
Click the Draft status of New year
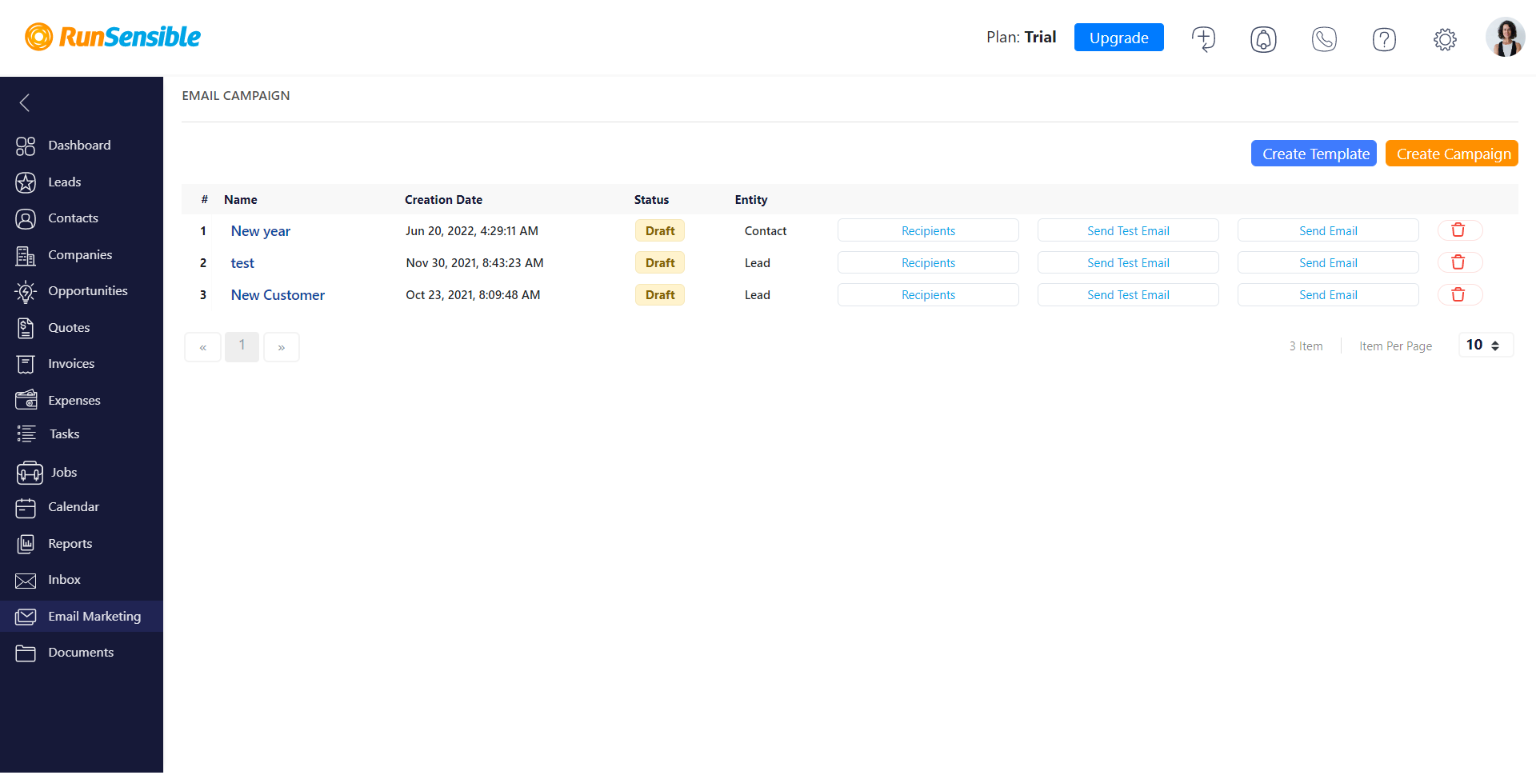click(x=660, y=231)
